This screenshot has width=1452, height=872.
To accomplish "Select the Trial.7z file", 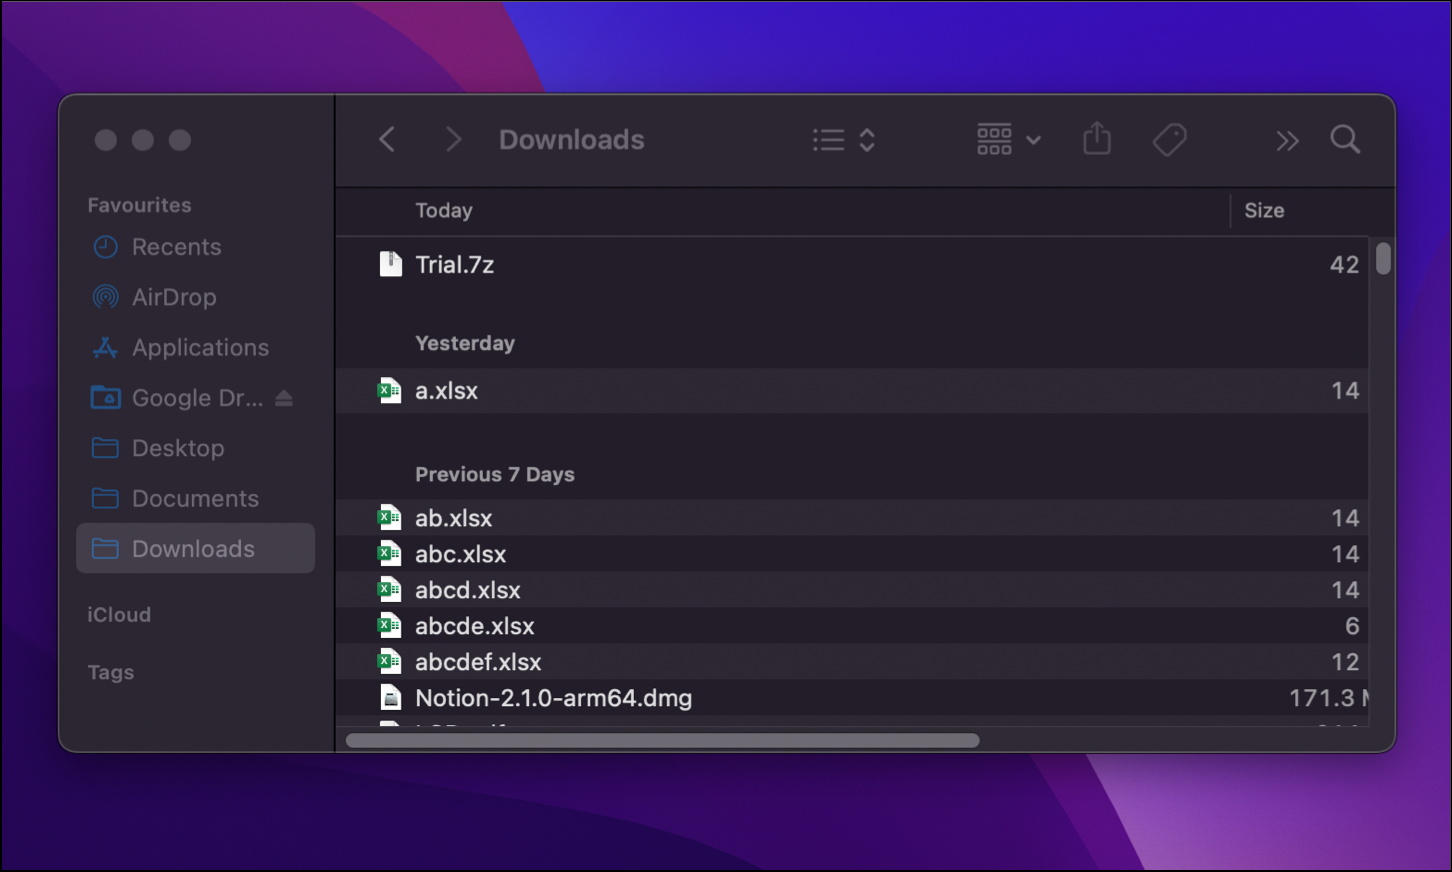I will (852, 265).
